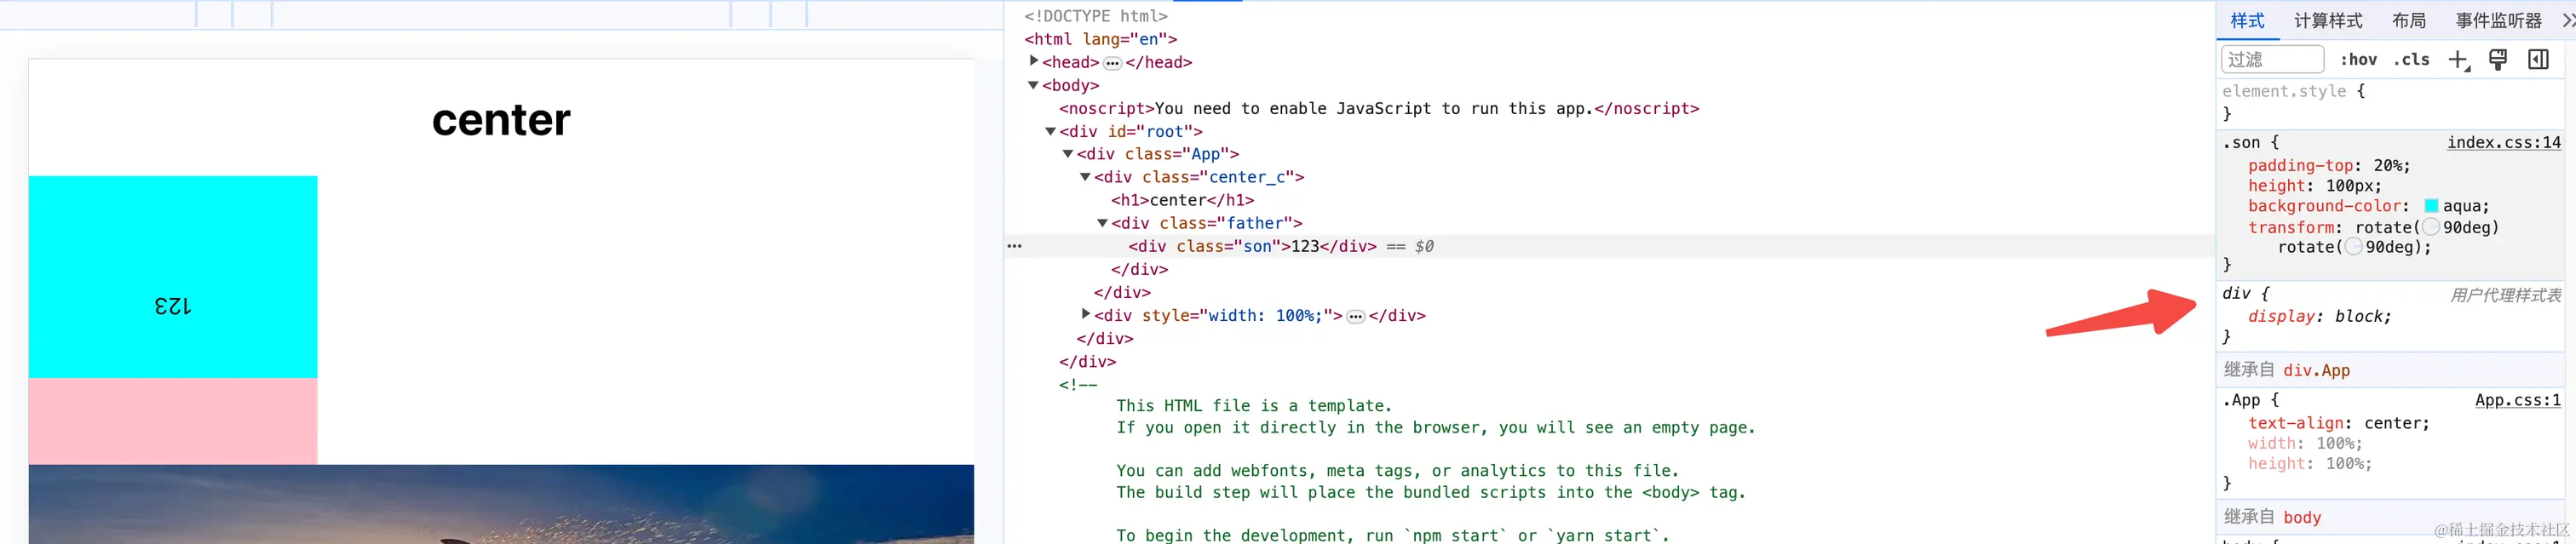The width and height of the screenshot is (2576, 544).
Task: Click the display block declaration
Action: 2319,316
